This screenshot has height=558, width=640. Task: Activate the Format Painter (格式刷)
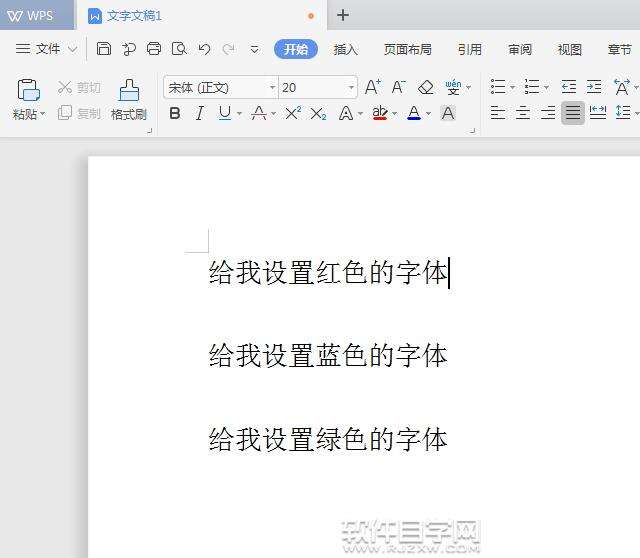tap(129, 99)
